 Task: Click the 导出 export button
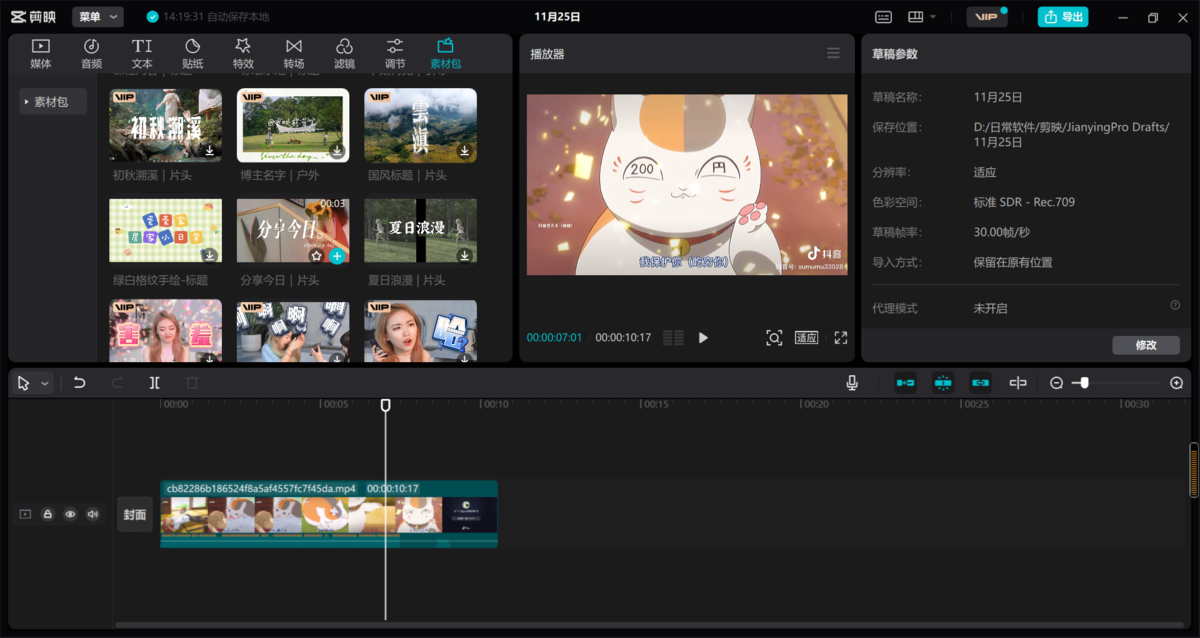click(x=1062, y=17)
